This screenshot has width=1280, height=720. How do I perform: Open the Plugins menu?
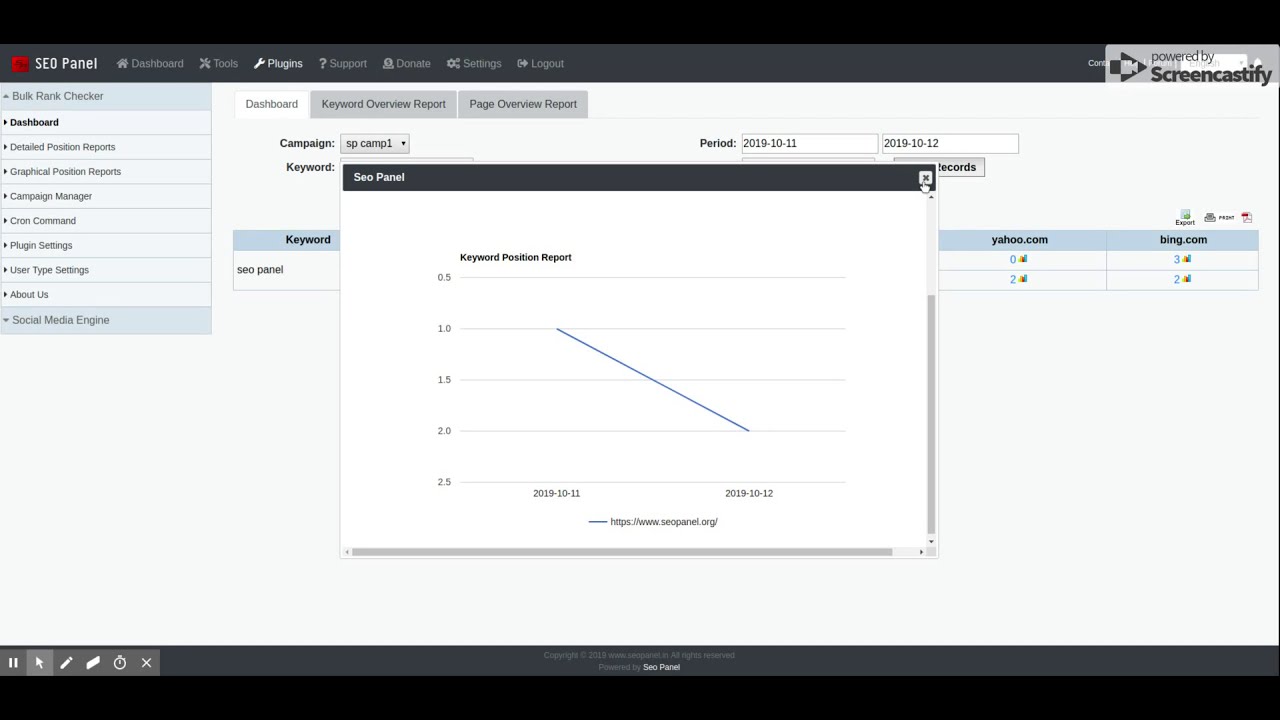click(x=278, y=63)
